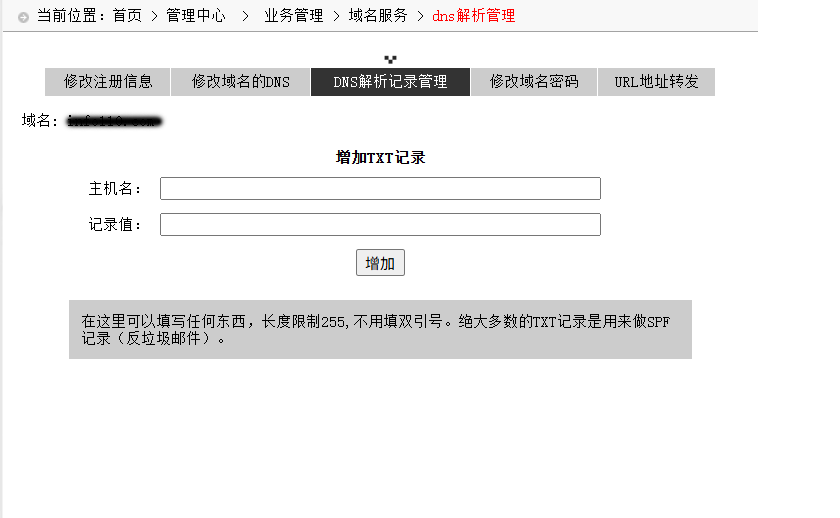Click the red dns解析管理 breadcrumb
This screenshot has height=518, width=840.
pyautogui.click(x=474, y=16)
